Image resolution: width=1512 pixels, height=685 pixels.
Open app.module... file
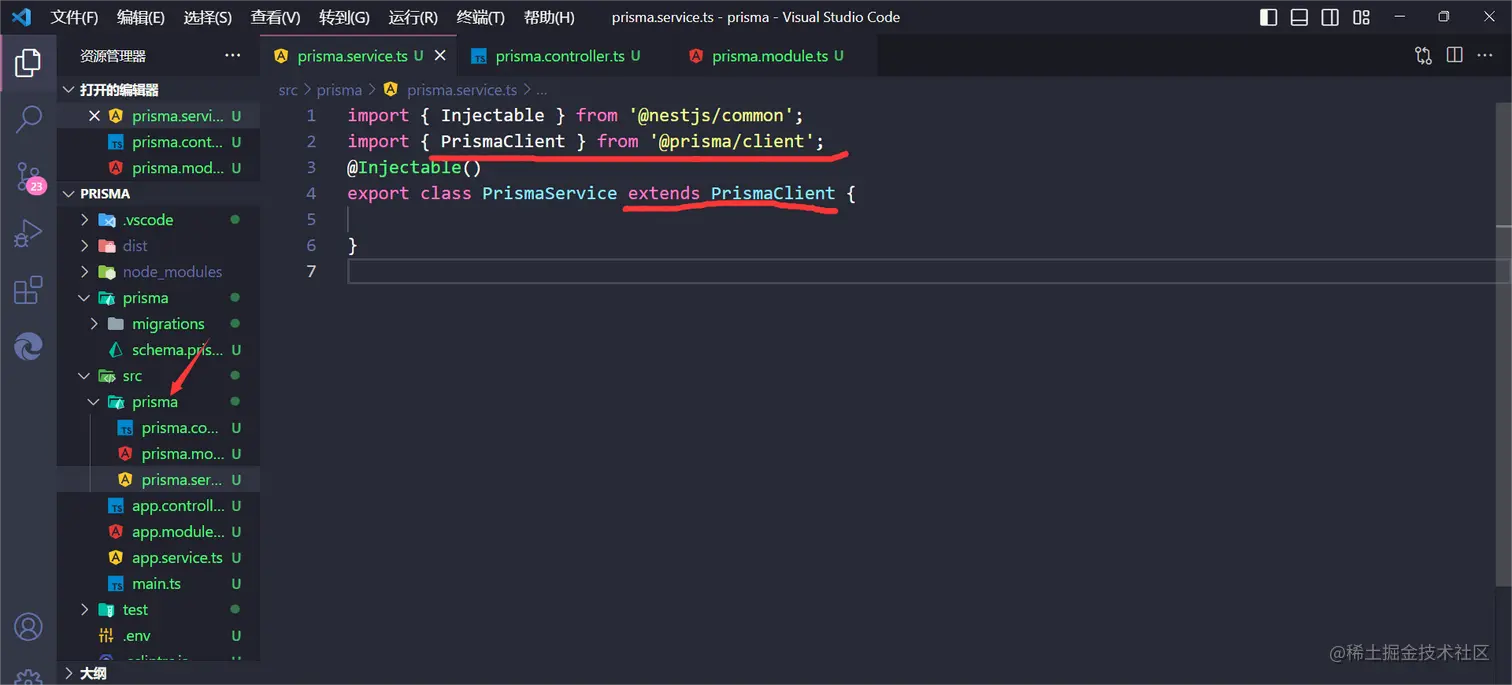158,532
